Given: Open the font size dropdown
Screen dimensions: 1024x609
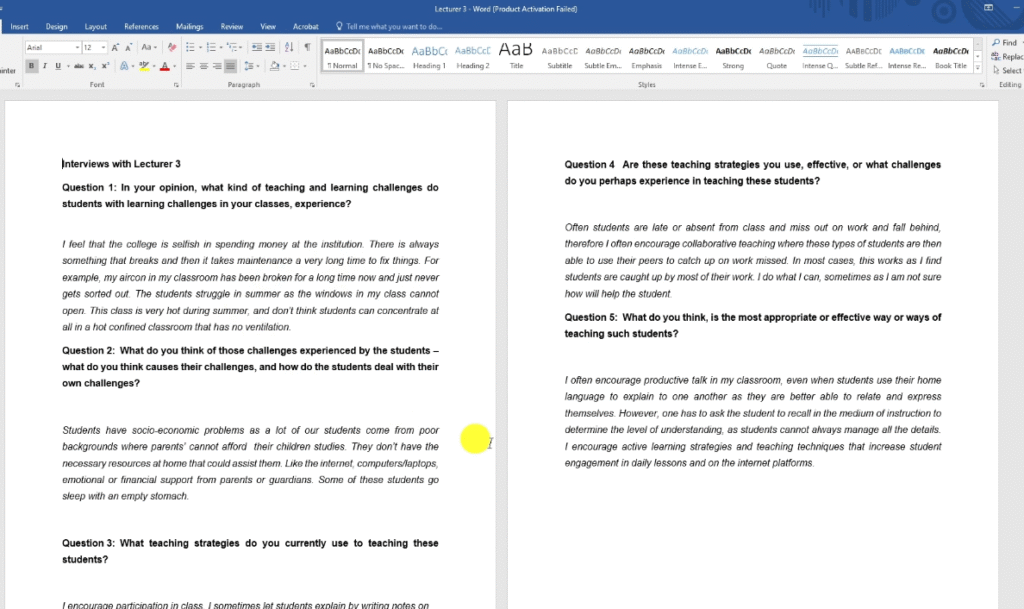Looking at the screenshot, I should pos(103,47).
